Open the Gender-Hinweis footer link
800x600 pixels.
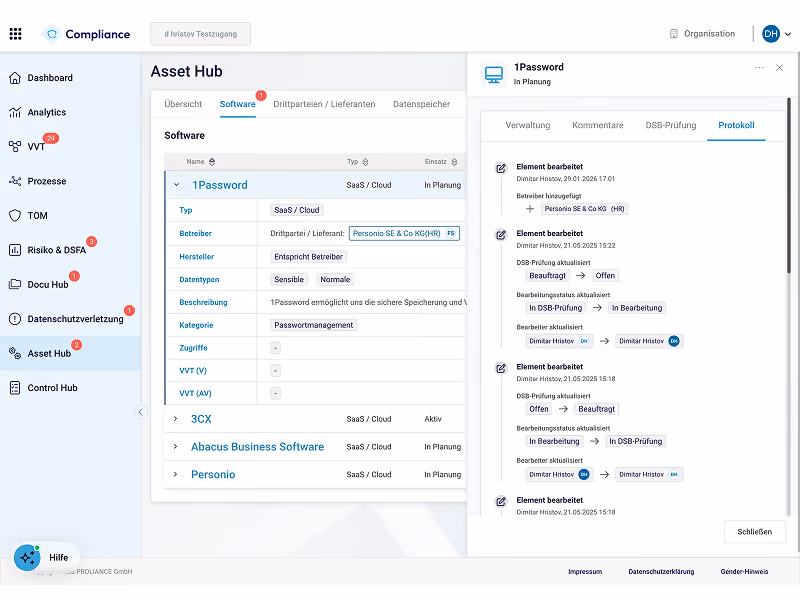(744, 571)
